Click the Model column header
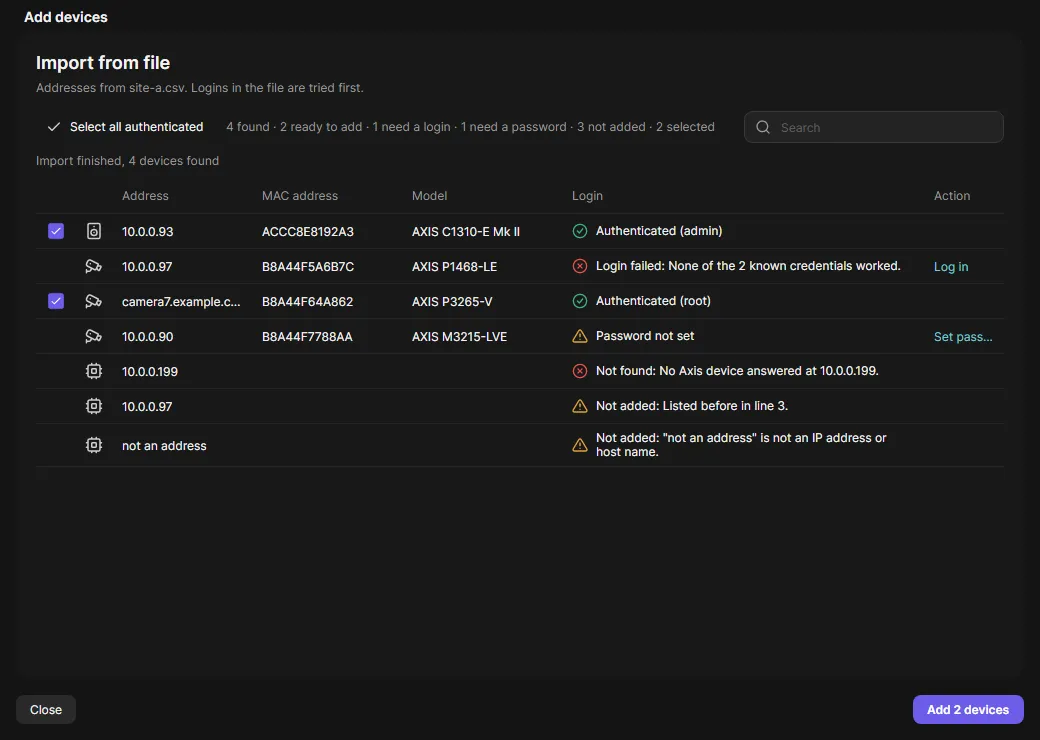Image resolution: width=1040 pixels, height=740 pixels. tap(429, 196)
